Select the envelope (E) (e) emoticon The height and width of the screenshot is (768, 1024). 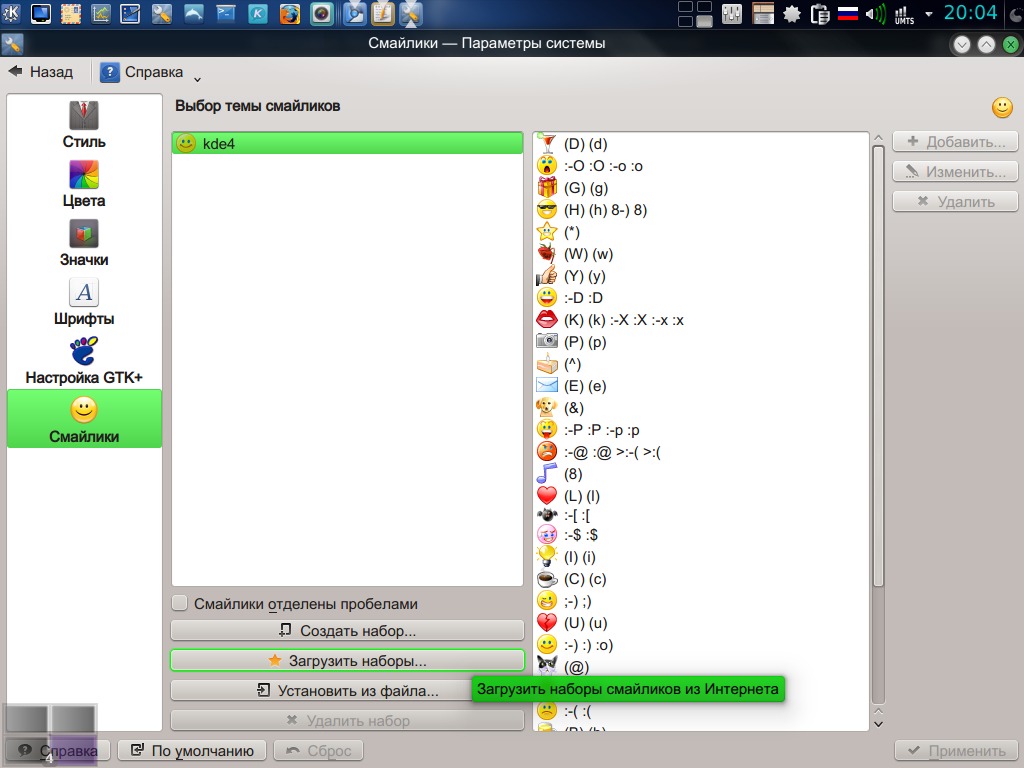click(x=701, y=386)
